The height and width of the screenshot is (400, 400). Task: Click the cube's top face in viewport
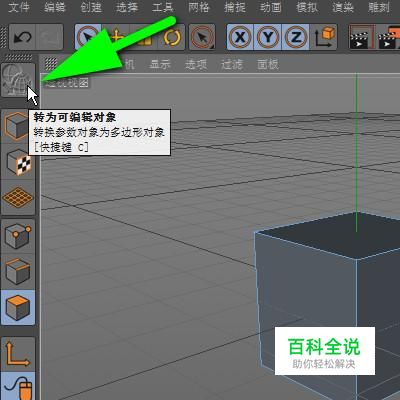pyautogui.click(x=337, y=235)
